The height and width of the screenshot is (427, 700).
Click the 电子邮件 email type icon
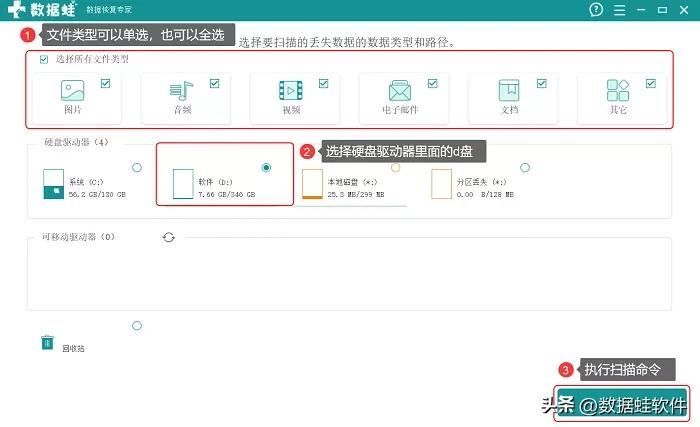tap(400, 91)
